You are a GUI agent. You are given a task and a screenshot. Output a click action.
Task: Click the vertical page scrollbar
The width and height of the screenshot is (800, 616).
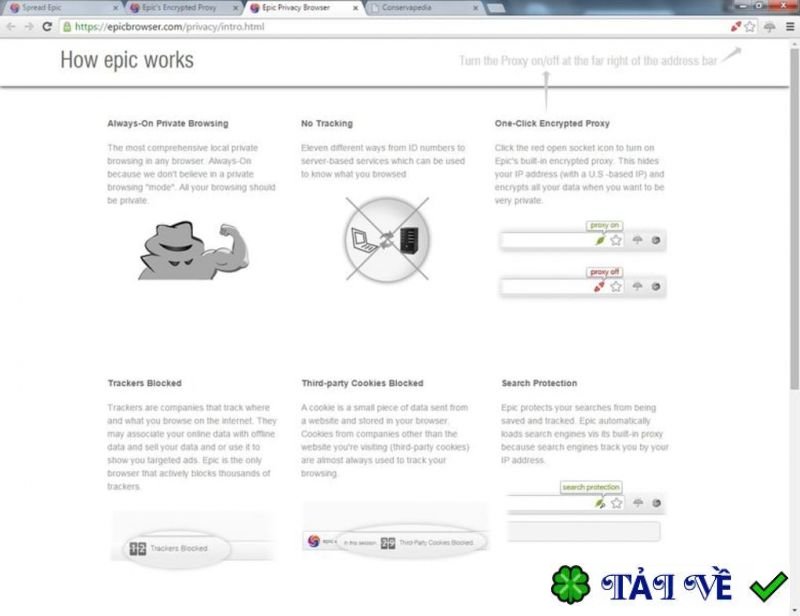794,217
